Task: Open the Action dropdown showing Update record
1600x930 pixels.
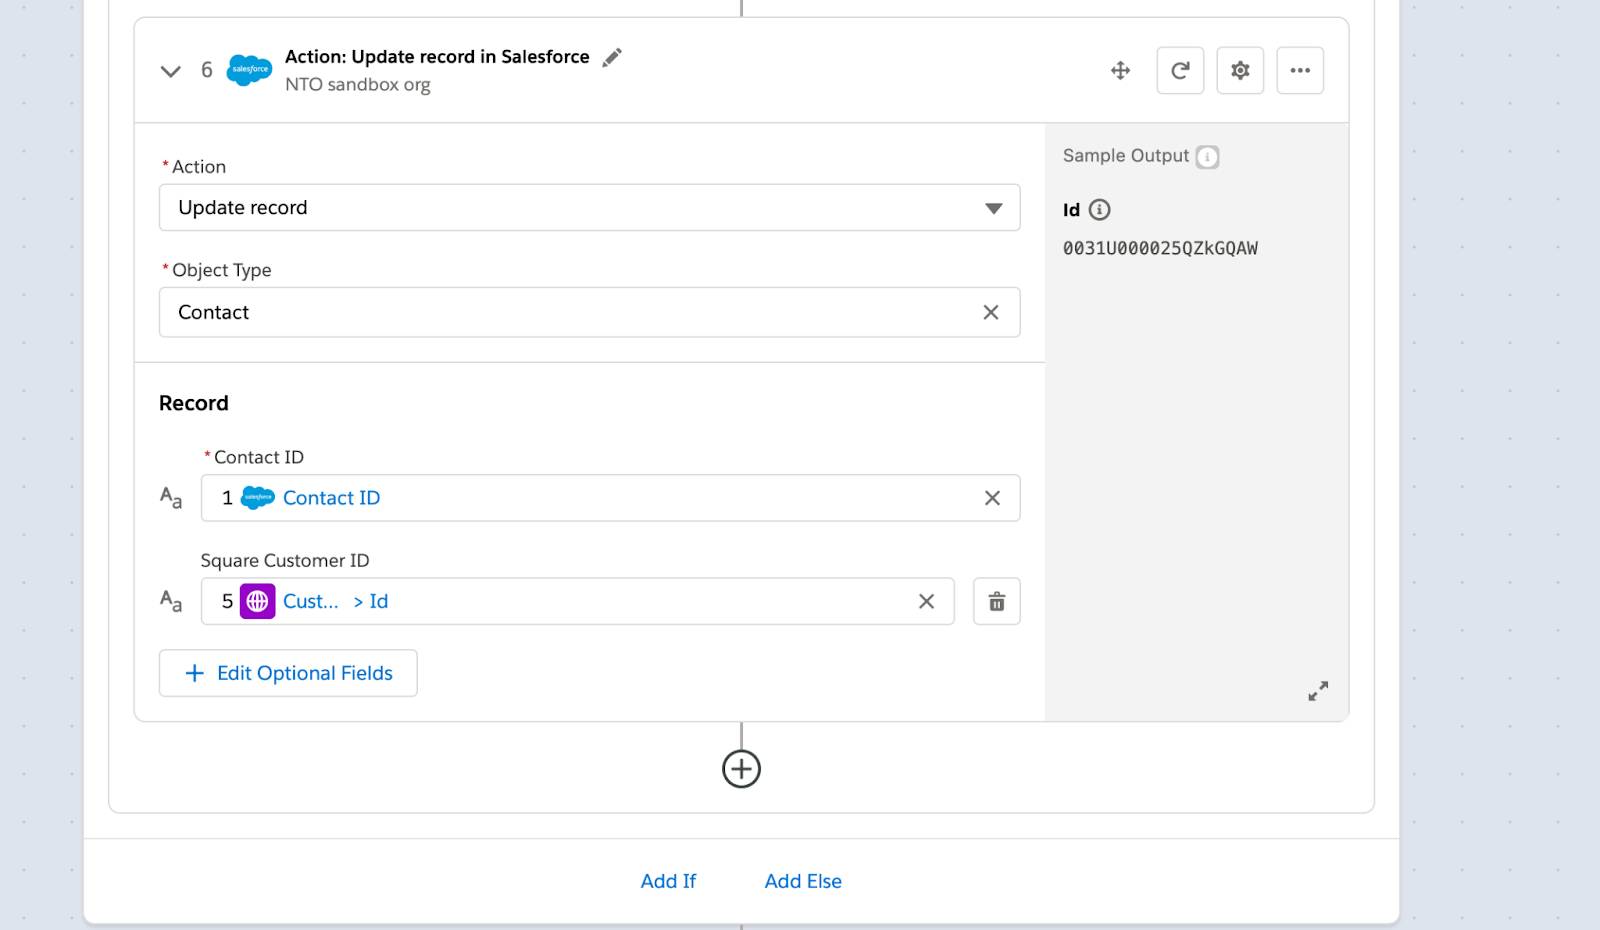Action: point(590,208)
